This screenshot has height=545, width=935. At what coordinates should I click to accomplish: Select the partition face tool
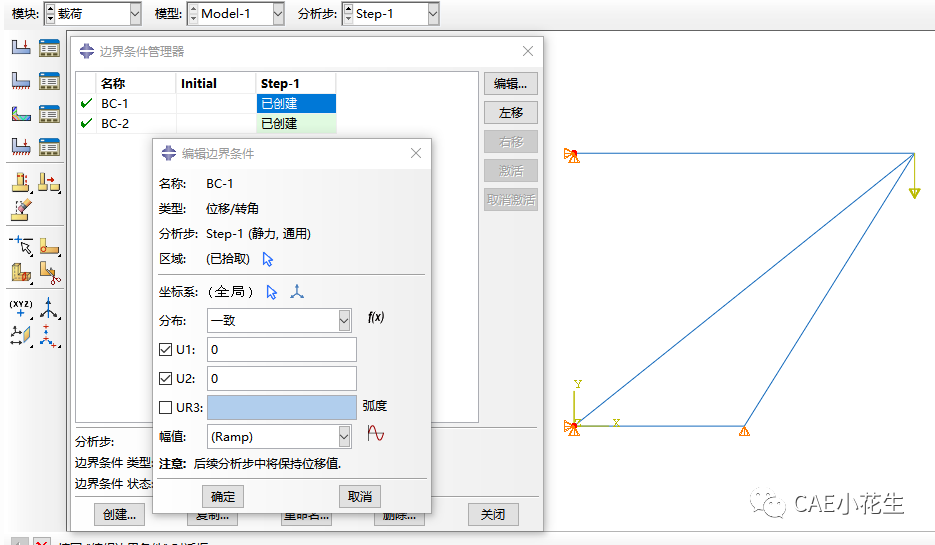pyautogui.click(x=49, y=245)
